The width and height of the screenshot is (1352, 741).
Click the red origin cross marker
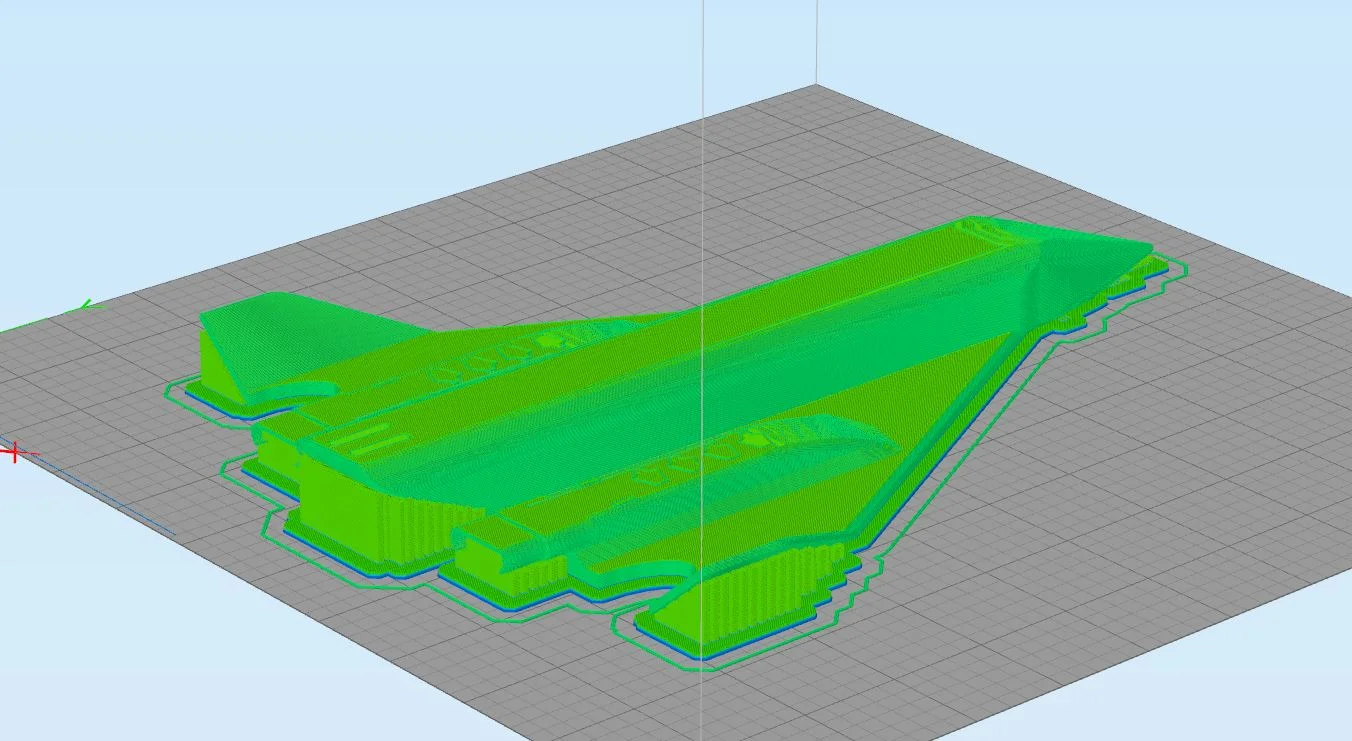click(x=14, y=453)
